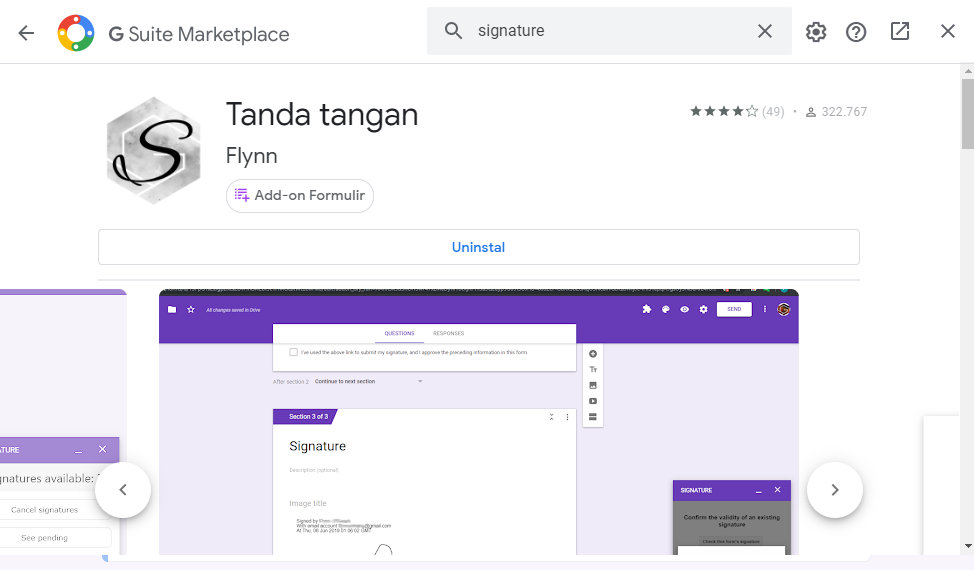Click the add video icon in the side toolbar
The width and height of the screenshot is (974, 570).
coord(593,401)
